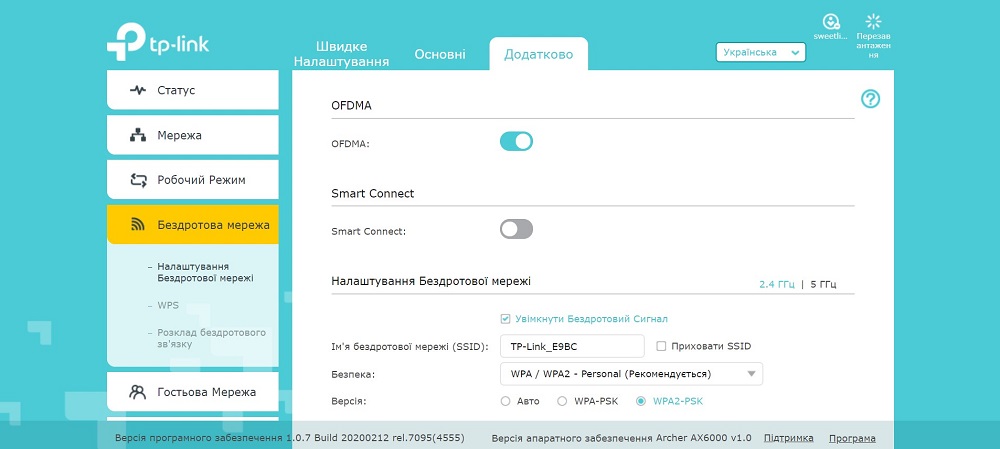Click the reboot (Перезавантаження) icon
1000x449 pixels.
[x=873, y=21]
